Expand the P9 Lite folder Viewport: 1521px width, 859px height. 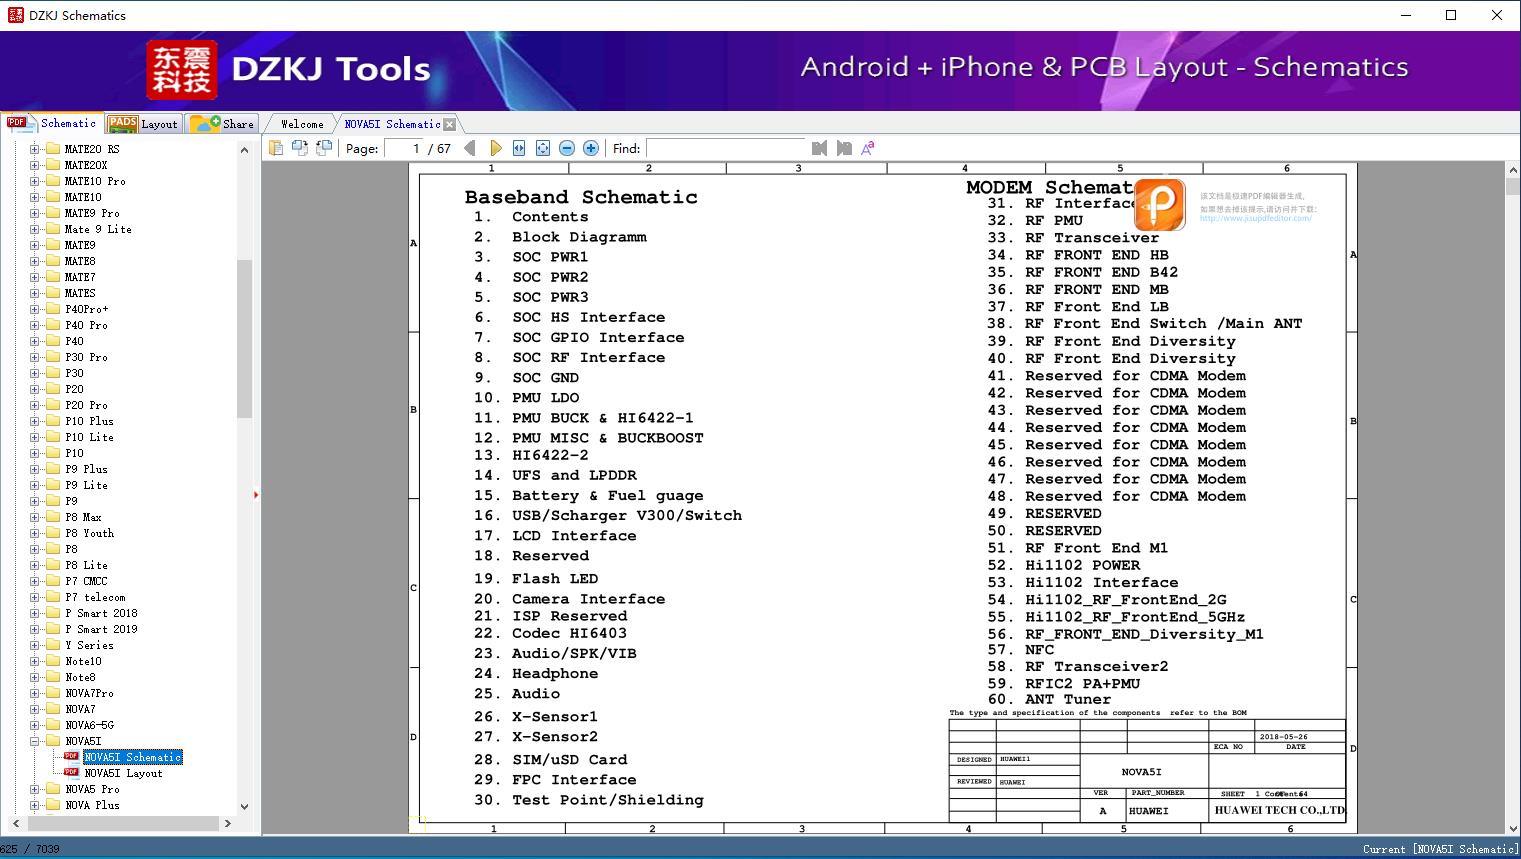point(35,485)
